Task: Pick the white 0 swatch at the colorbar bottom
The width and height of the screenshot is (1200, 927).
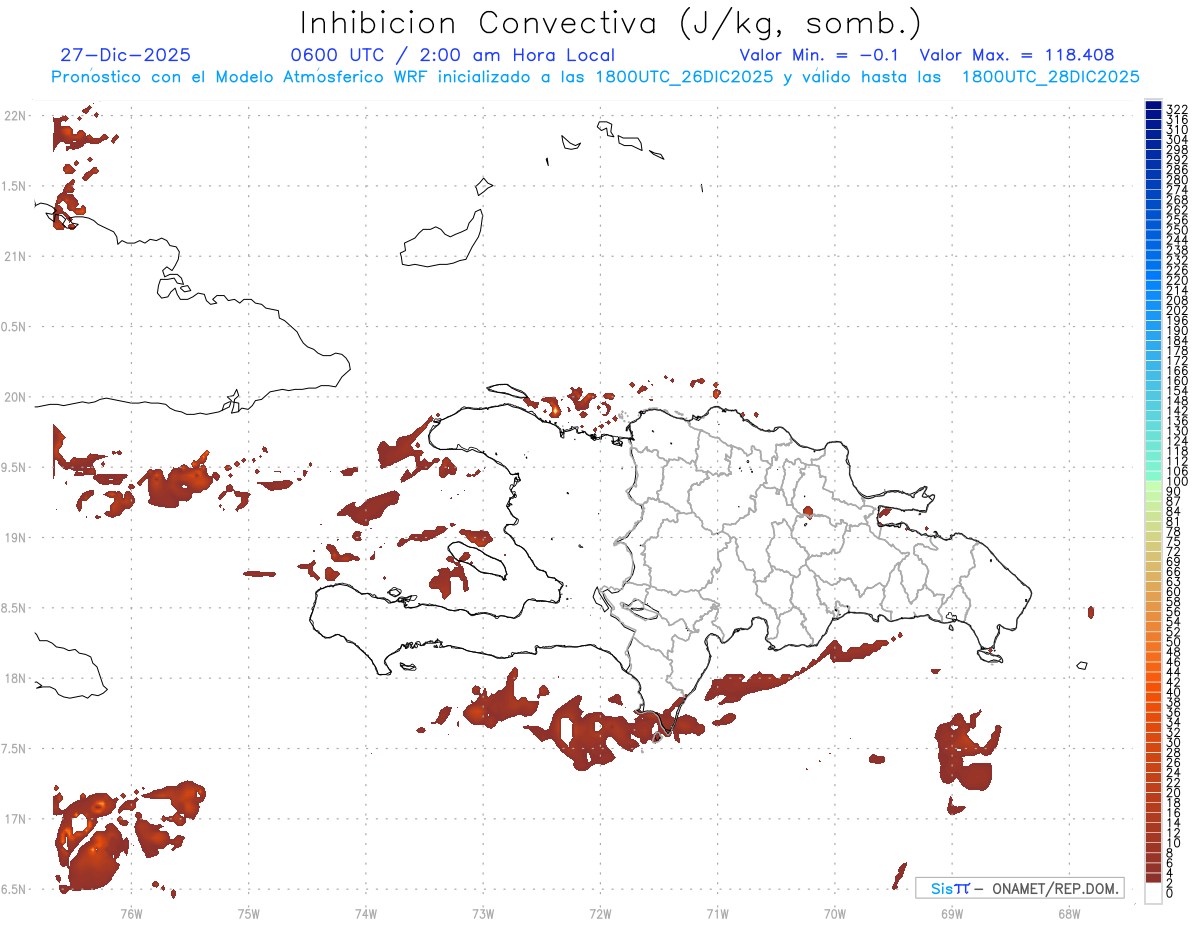Action: coord(1153,892)
